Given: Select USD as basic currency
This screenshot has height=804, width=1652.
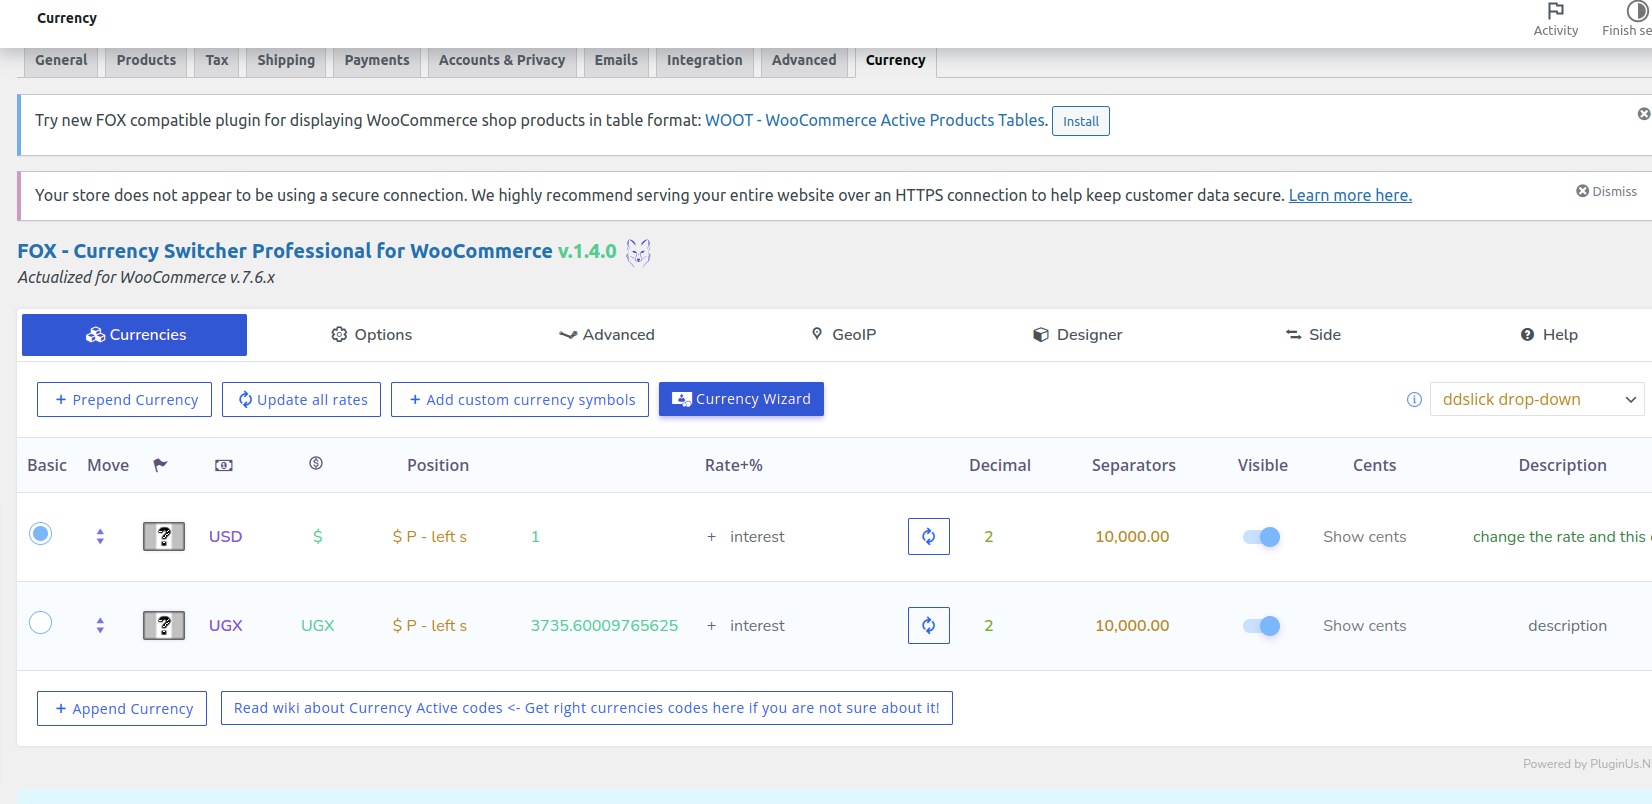Looking at the screenshot, I should [x=40, y=534].
